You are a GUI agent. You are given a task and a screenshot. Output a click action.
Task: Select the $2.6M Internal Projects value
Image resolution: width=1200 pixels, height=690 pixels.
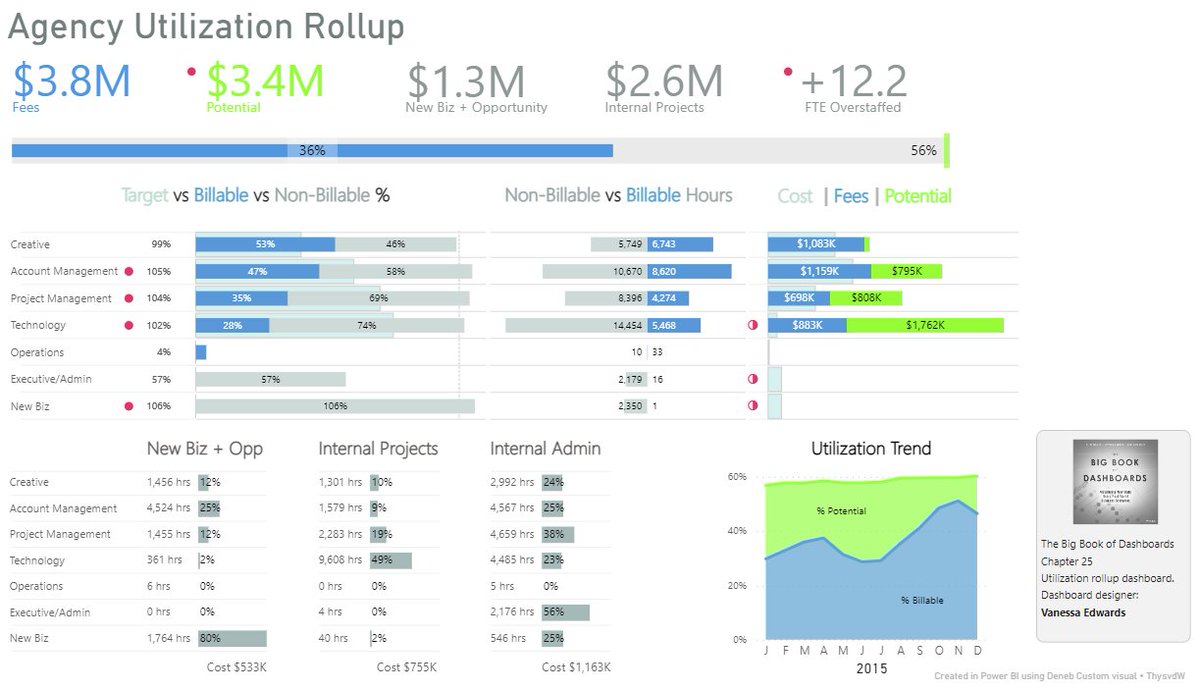point(664,81)
